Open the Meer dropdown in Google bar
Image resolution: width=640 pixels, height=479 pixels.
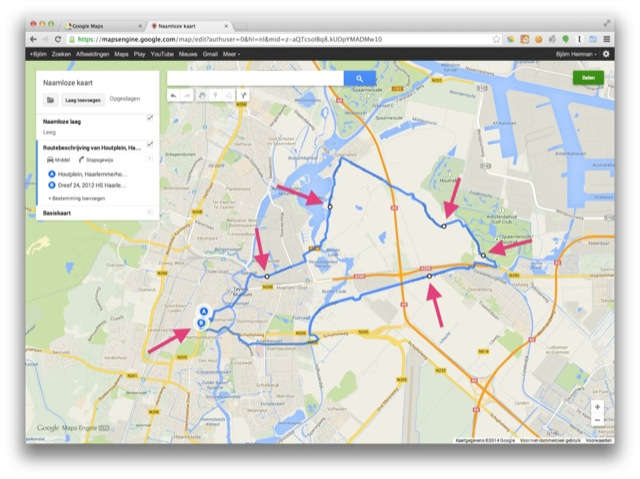[231, 54]
